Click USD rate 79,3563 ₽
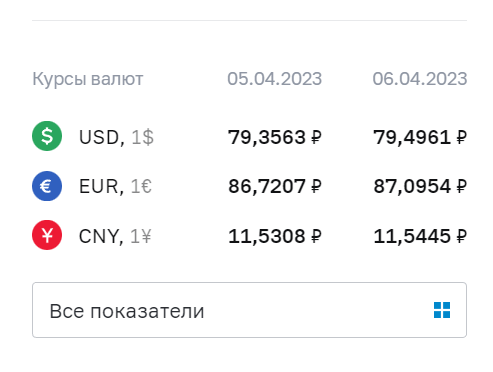This screenshot has width=493, height=372. [275, 137]
